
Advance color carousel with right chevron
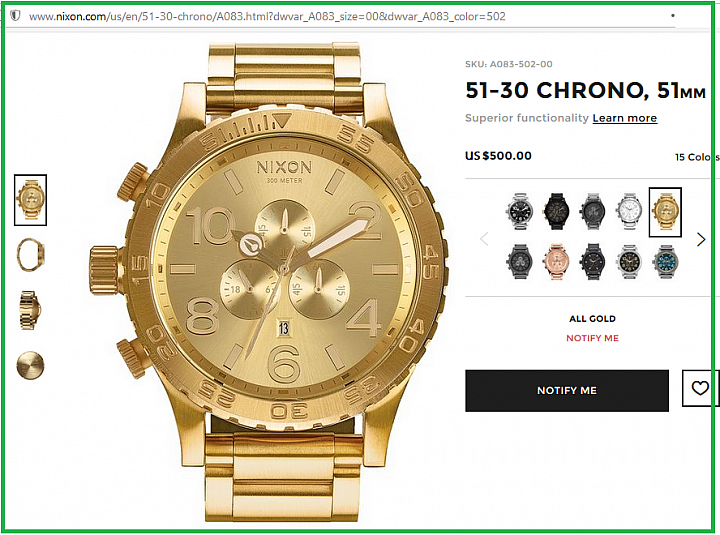pyautogui.click(x=701, y=239)
